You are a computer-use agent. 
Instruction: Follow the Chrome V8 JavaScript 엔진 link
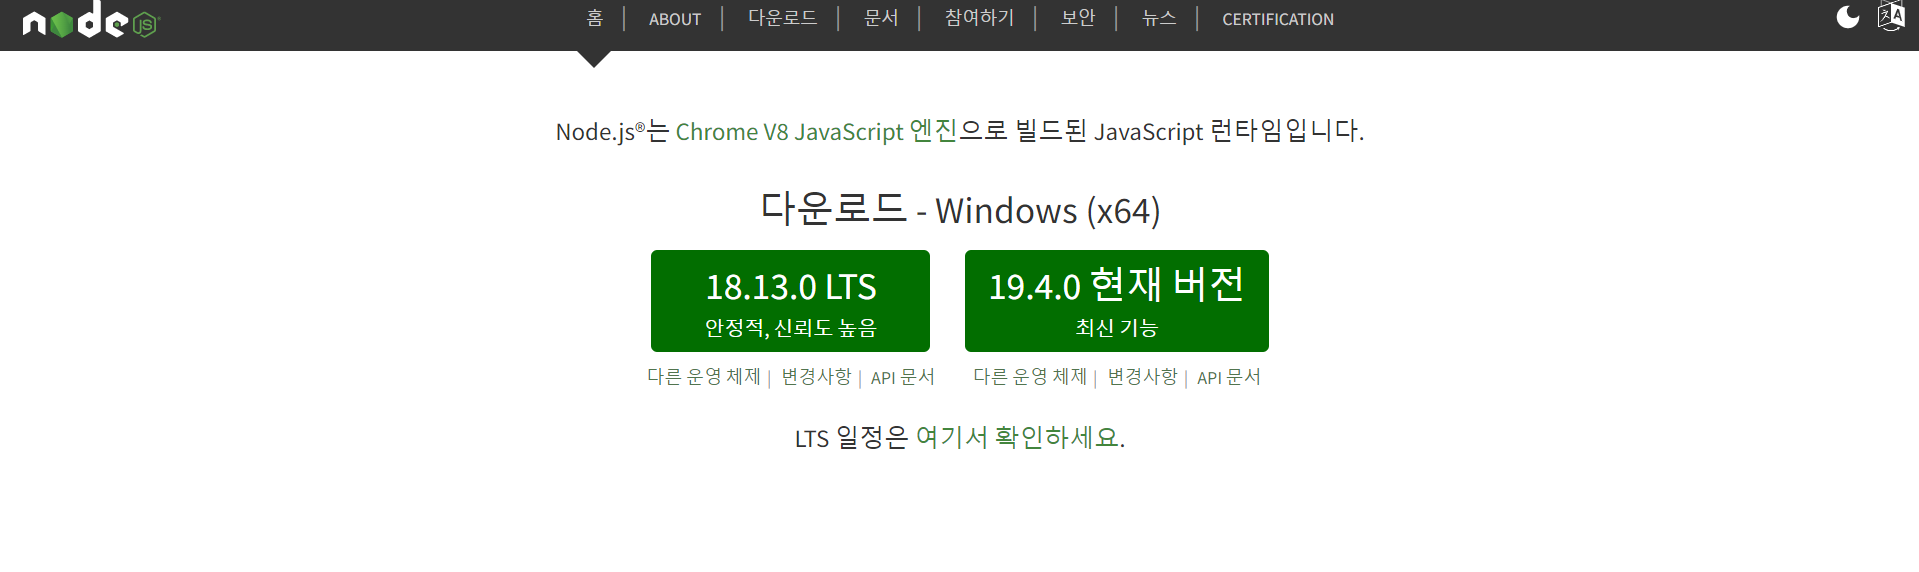pos(816,131)
